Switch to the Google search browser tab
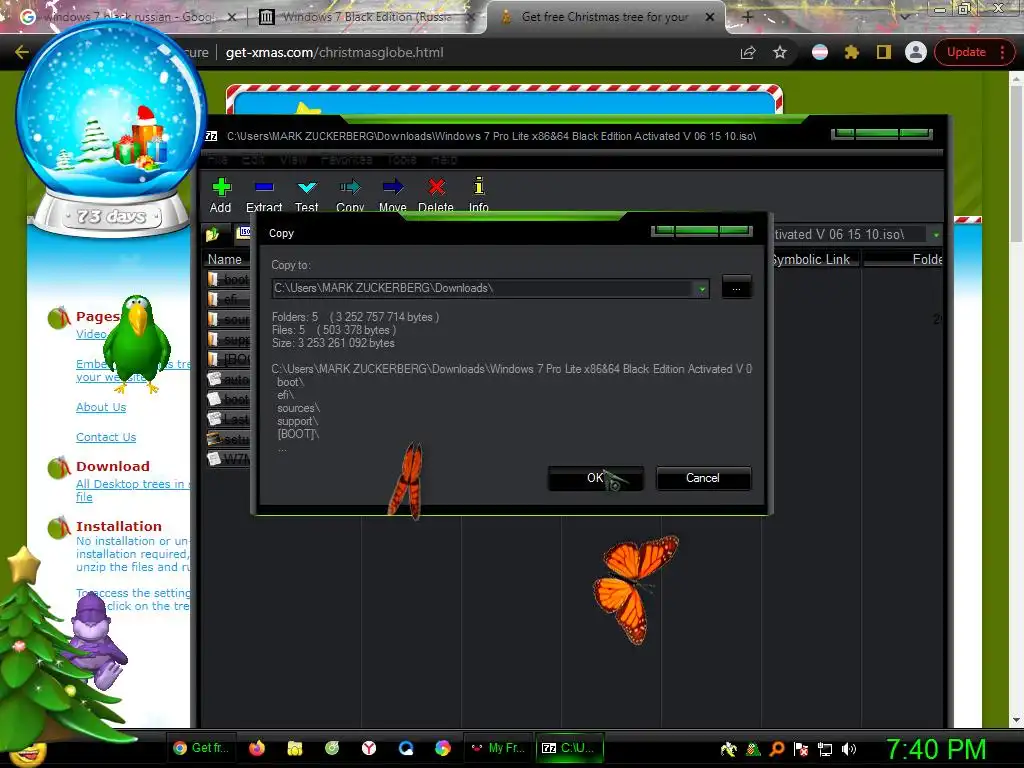The image size is (1024, 768). tap(127, 17)
